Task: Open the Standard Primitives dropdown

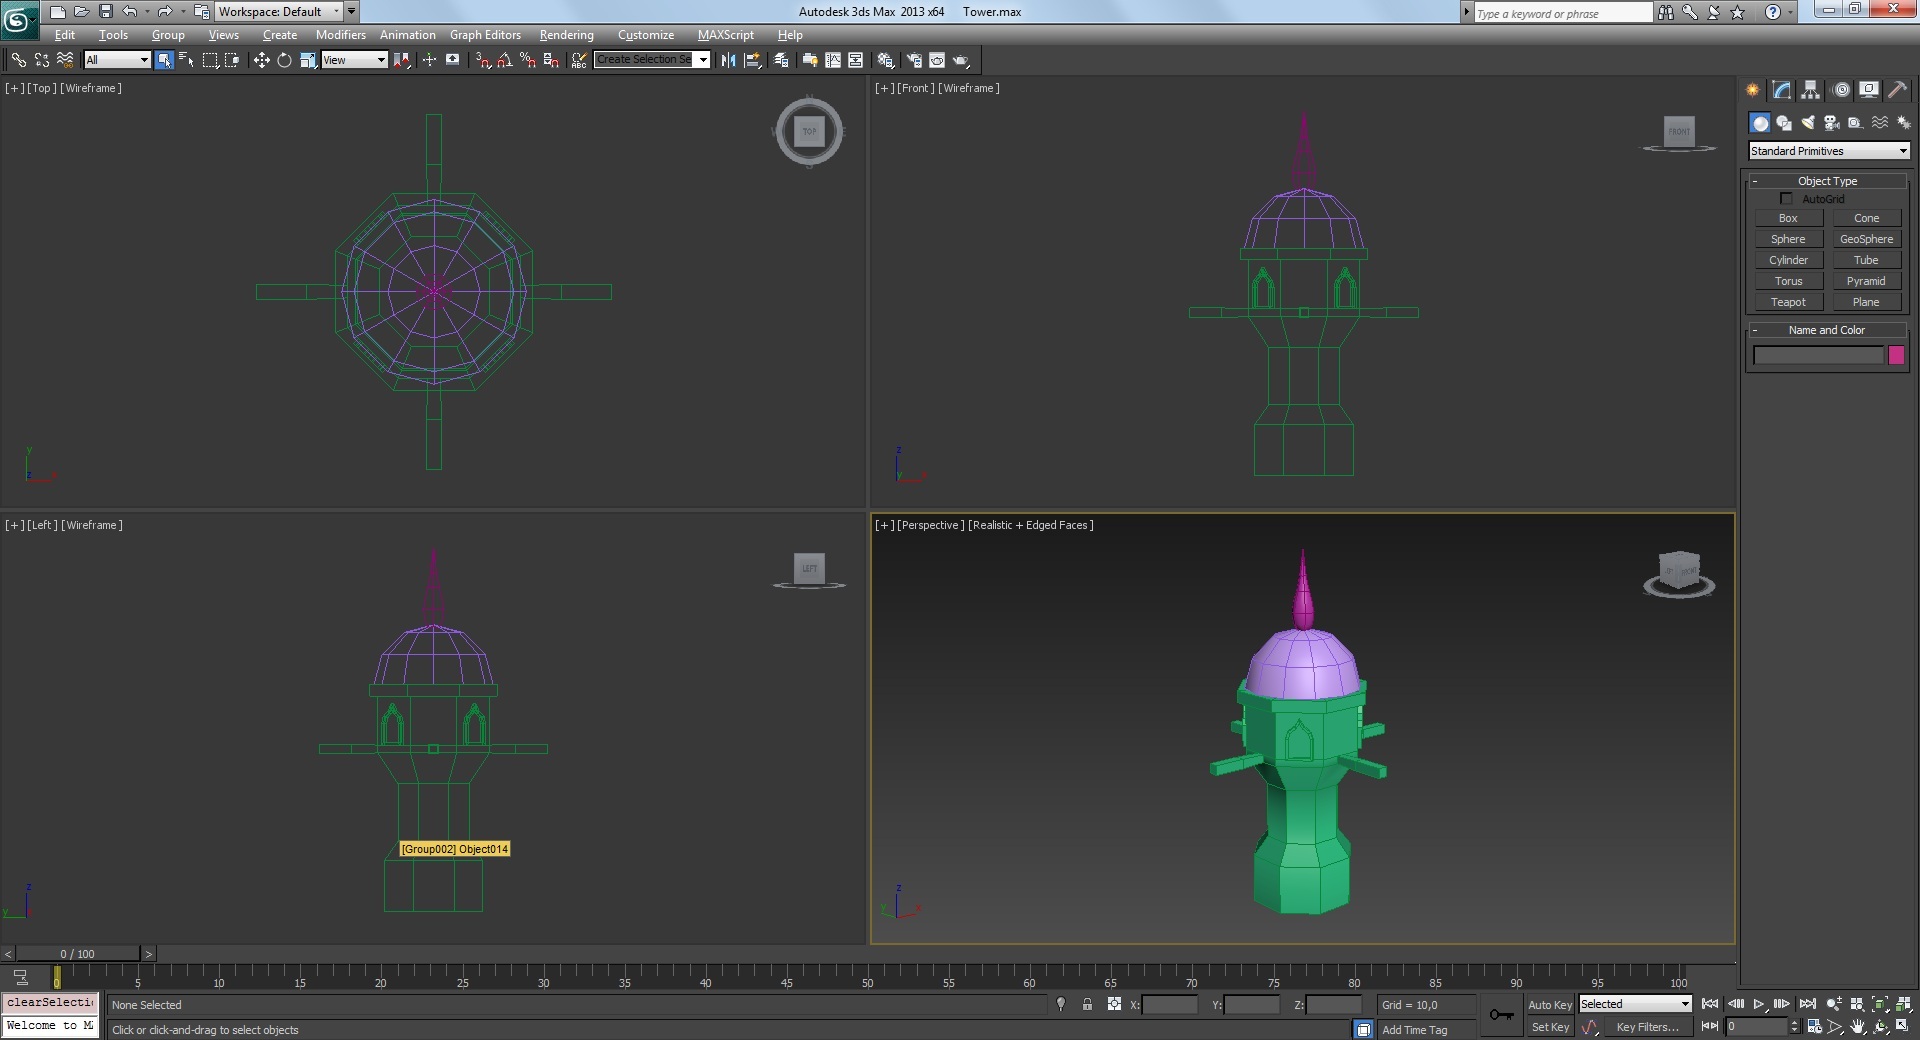Action: (1829, 151)
